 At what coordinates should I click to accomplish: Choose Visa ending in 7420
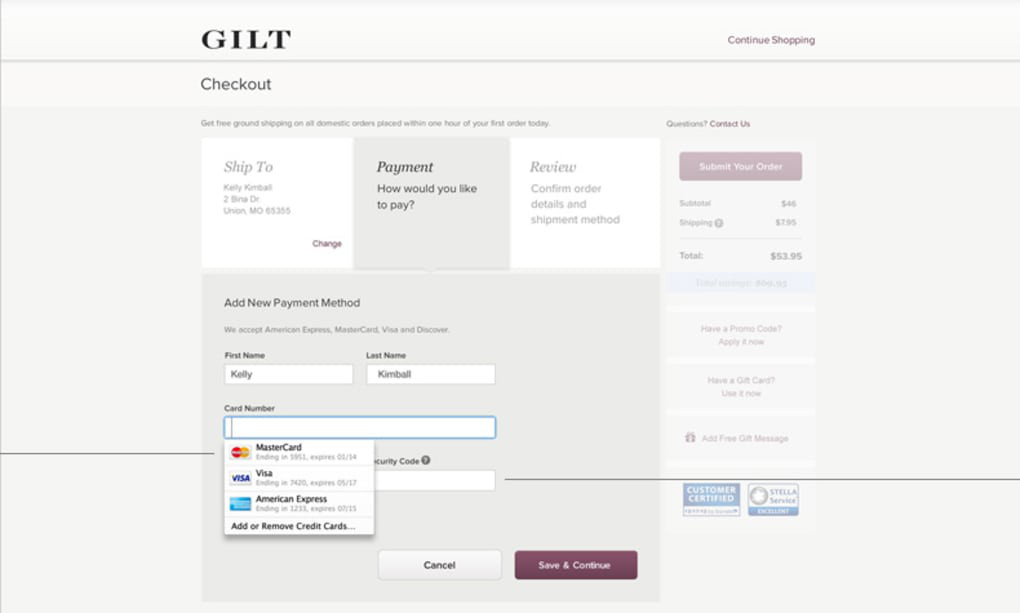299,478
